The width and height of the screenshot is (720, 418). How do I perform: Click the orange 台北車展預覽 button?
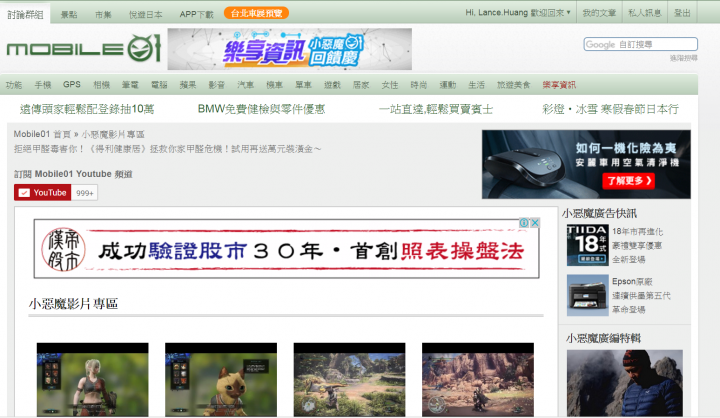[256, 13]
